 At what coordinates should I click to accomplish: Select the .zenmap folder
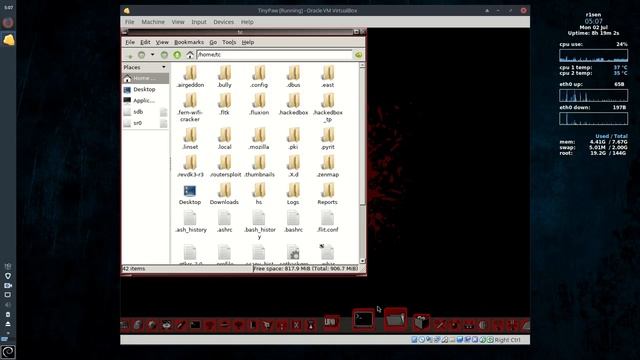coord(328,166)
